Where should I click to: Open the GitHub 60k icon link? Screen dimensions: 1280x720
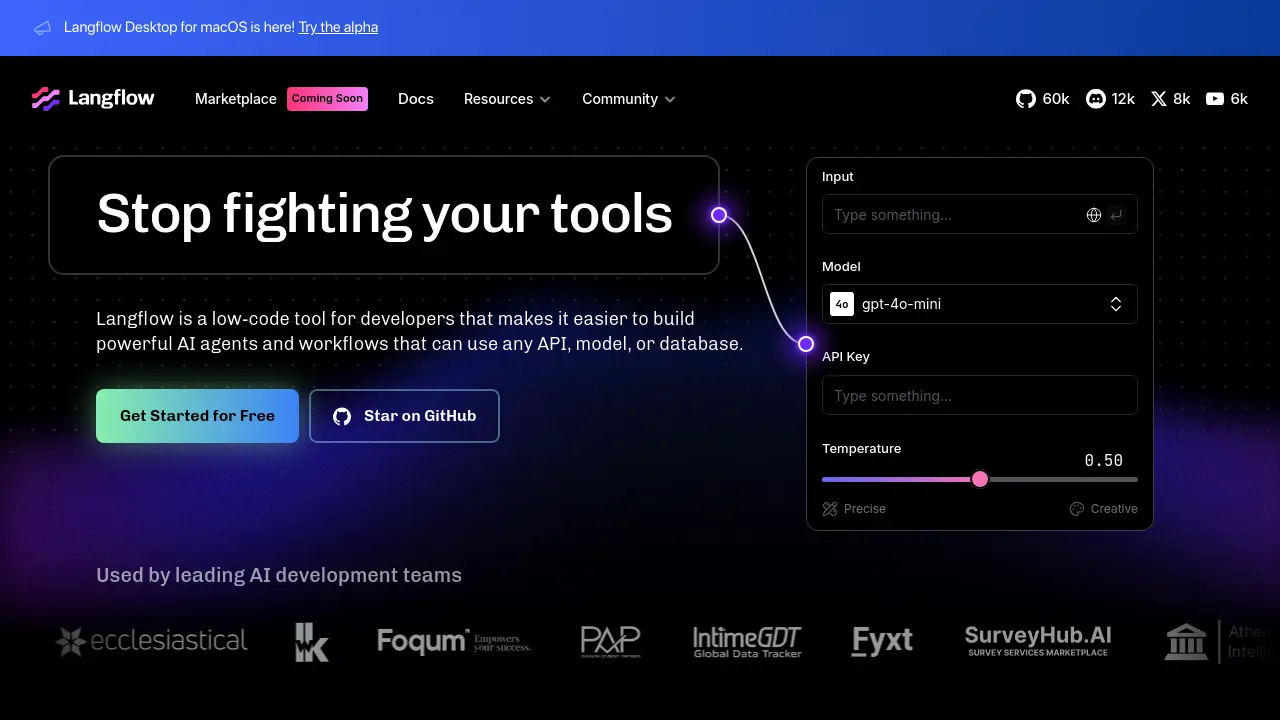coord(1042,99)
